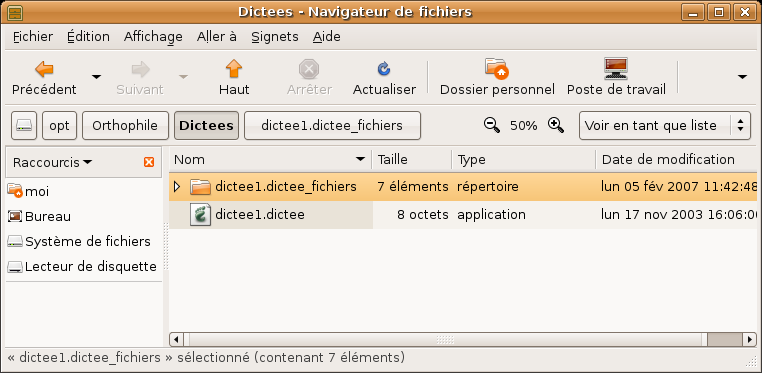Open Lecteur de disquette shortcut
Viewport: 762px width, 373px height.
(82, 267)
